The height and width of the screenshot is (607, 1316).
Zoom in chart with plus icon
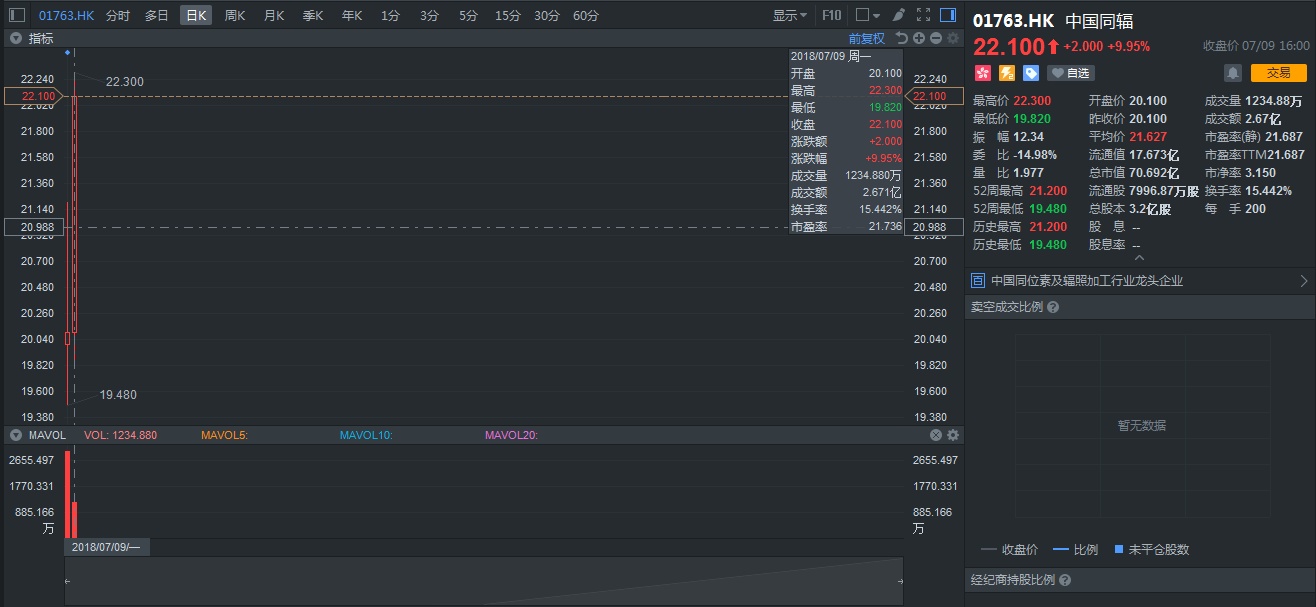point(919,39)
